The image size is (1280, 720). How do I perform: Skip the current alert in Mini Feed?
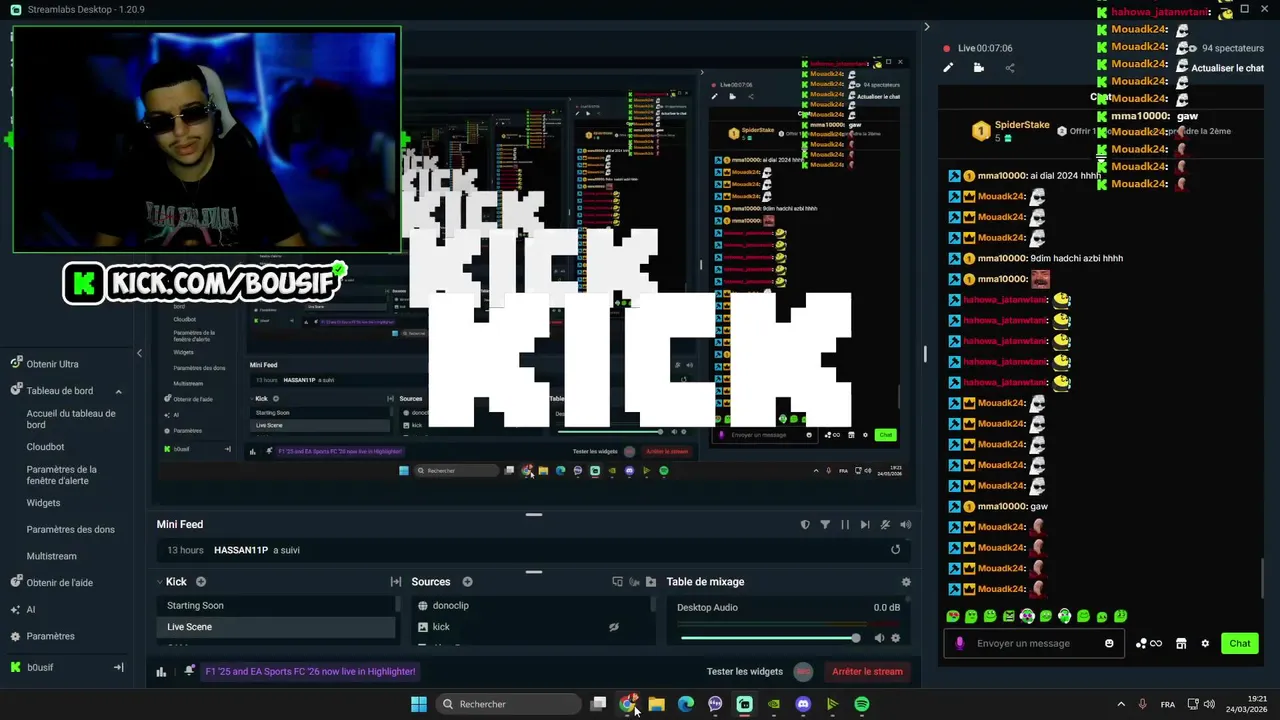(865, 524)
